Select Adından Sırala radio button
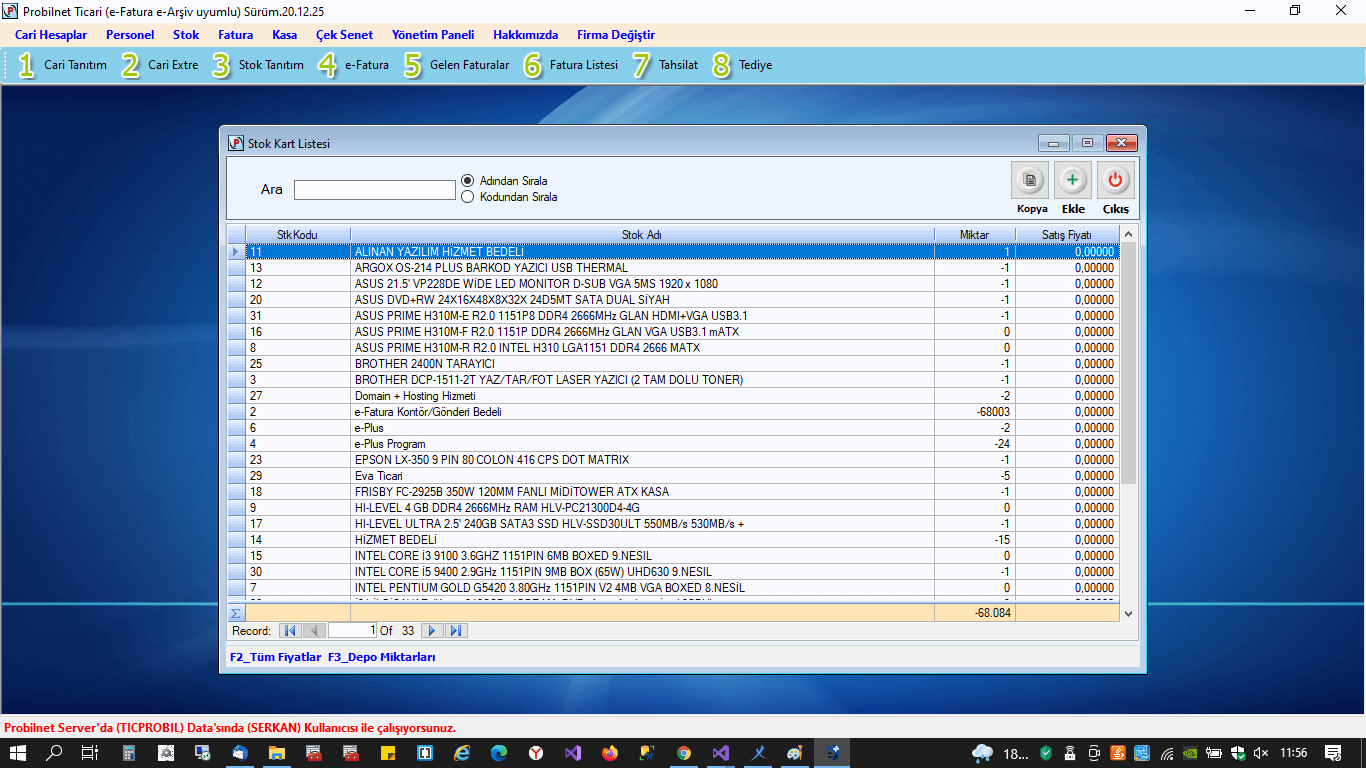 point(467,181)
